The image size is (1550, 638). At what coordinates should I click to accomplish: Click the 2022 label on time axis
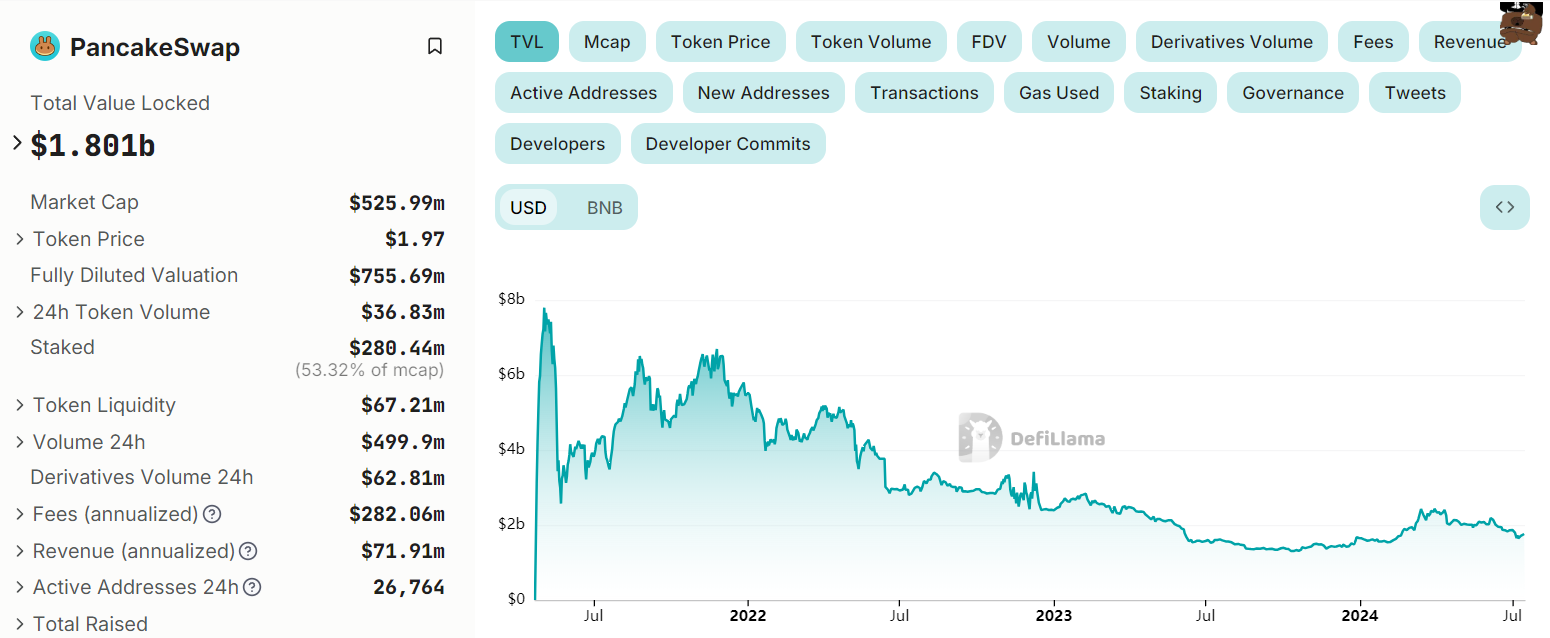[747, 614]
